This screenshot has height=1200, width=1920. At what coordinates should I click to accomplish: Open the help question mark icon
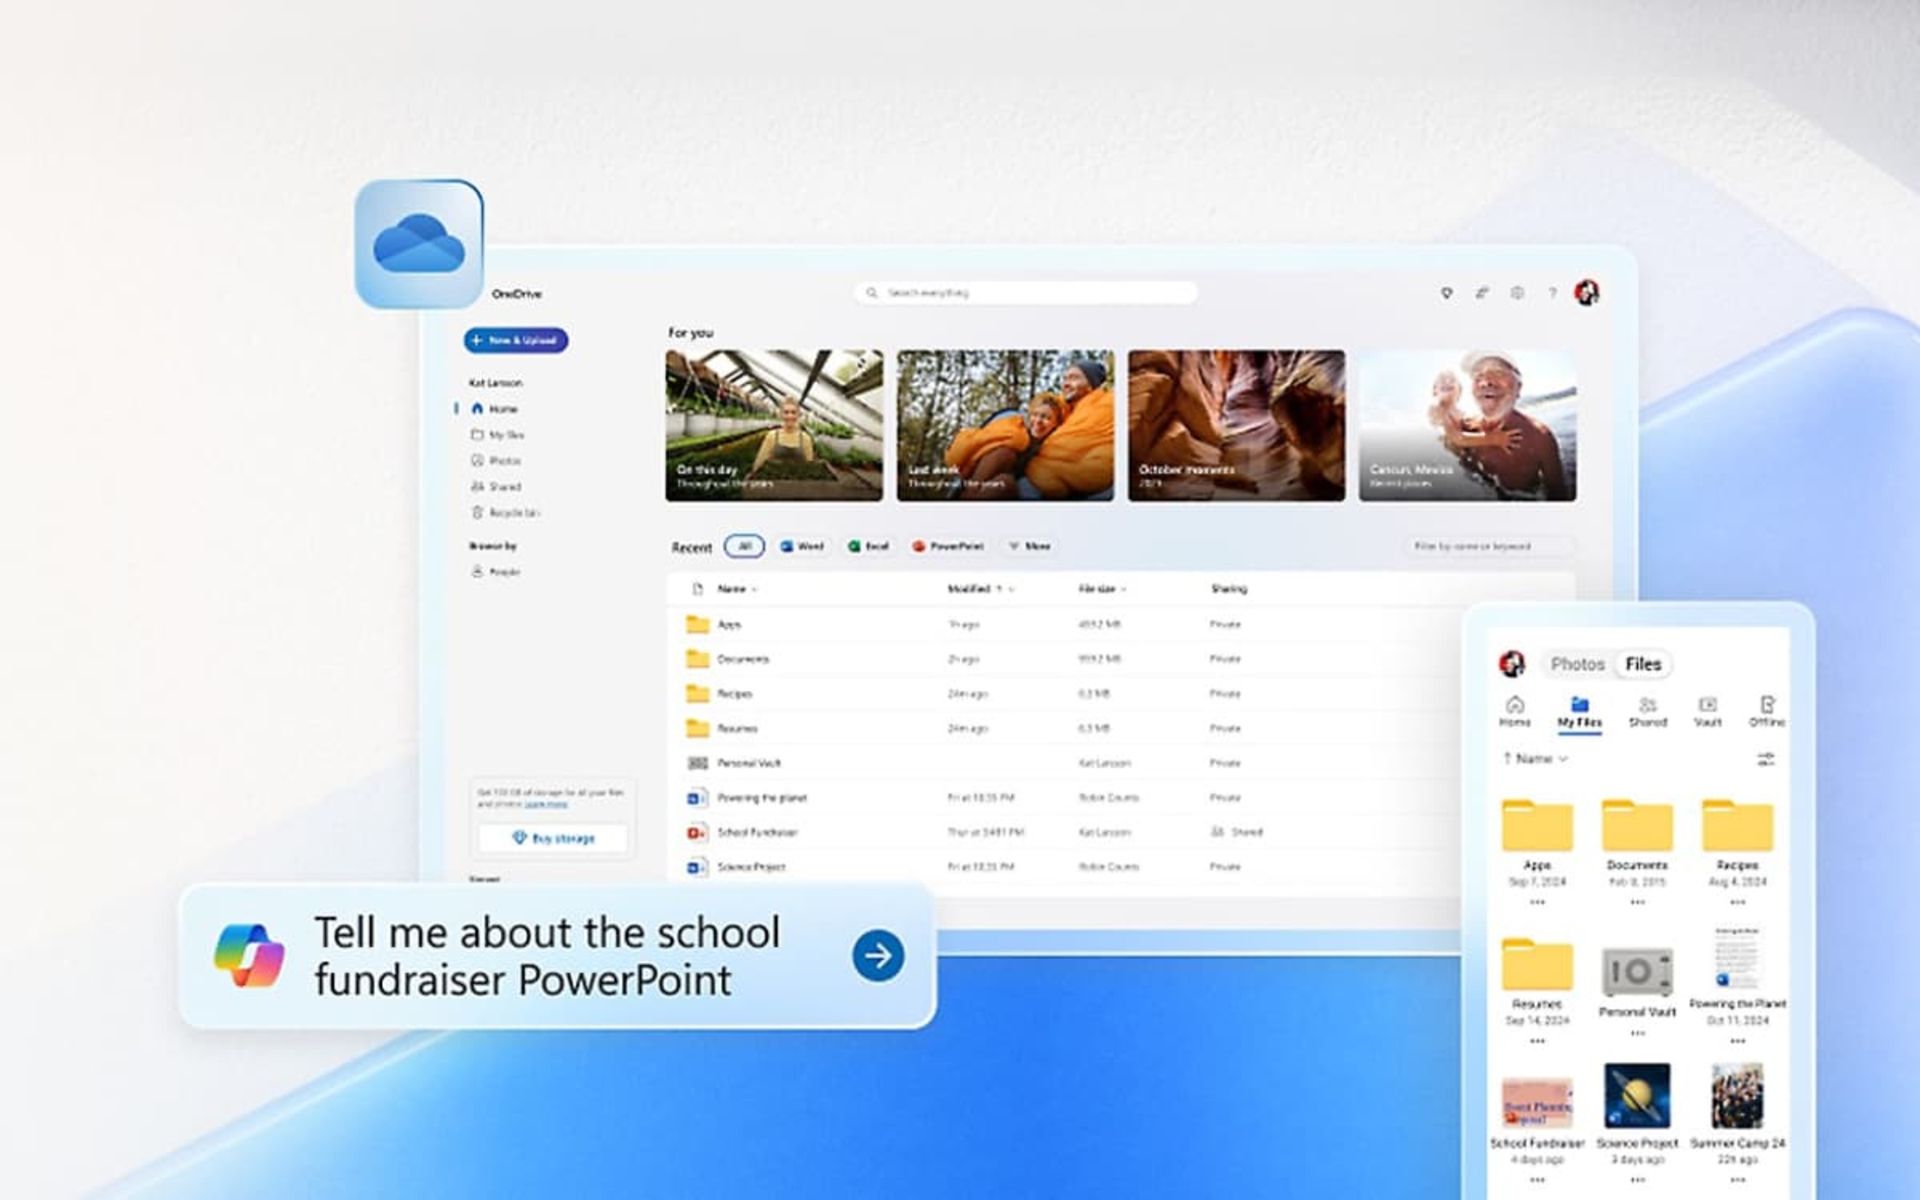pyautogui.click(x=1552, y=293)
